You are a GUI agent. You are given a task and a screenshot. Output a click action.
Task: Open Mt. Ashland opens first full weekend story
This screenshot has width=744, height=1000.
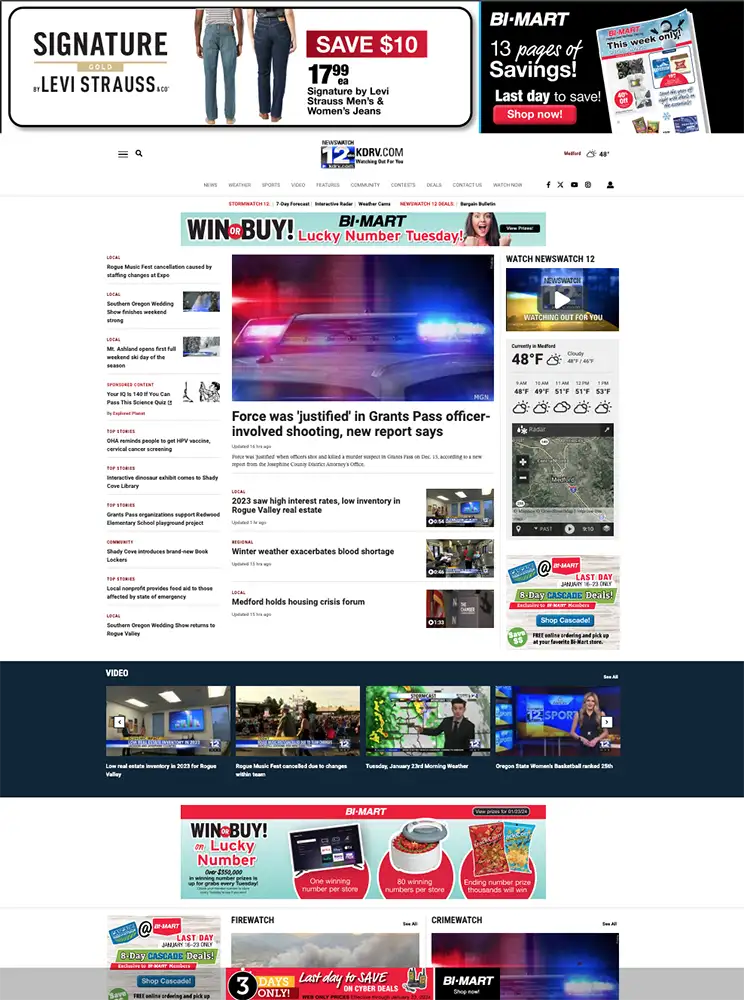[x=142, y=357]
